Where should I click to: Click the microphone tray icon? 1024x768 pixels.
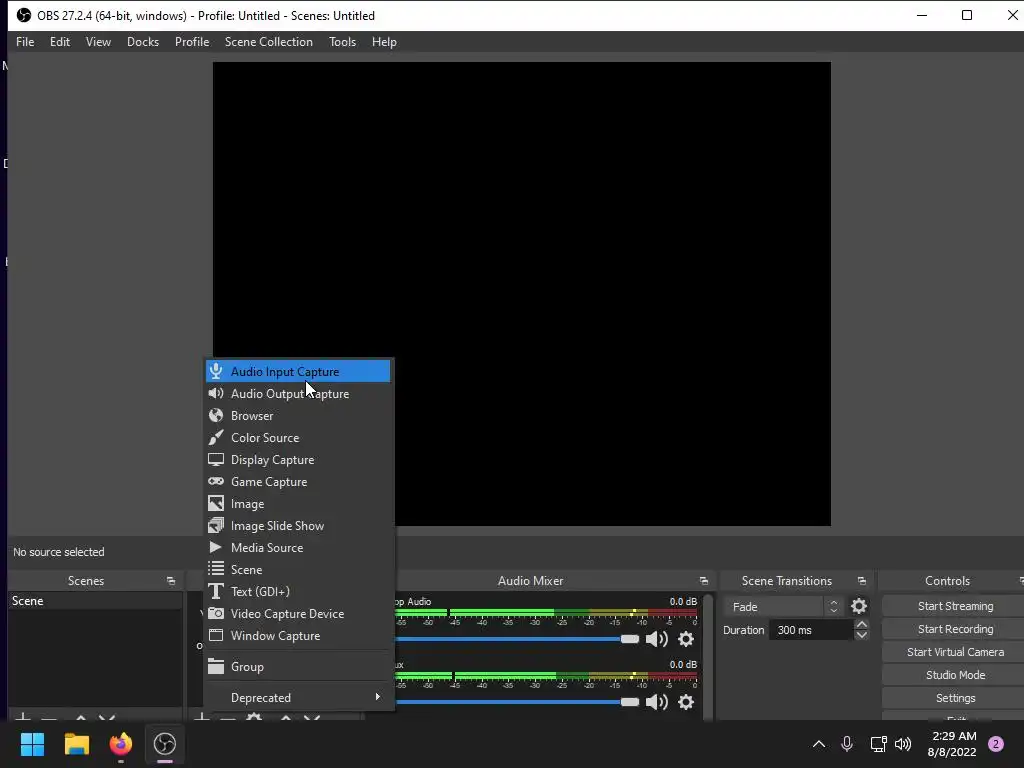click(x=847, y=744)
